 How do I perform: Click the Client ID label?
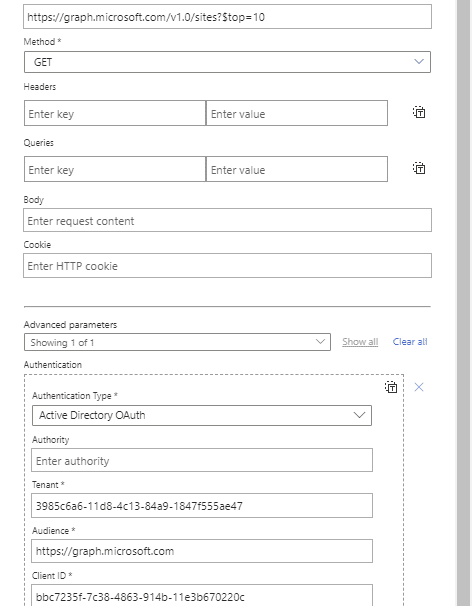(x=52, y=575)
